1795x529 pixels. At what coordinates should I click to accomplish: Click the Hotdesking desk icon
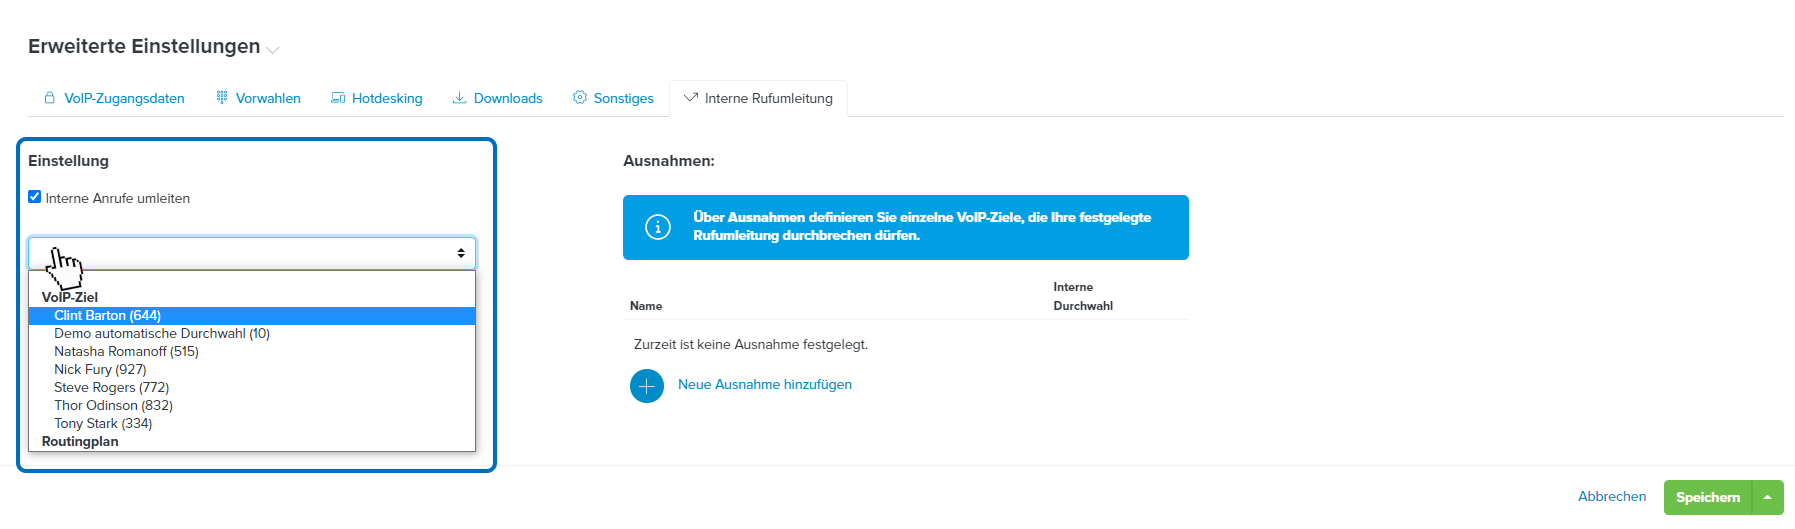coord(338,98)
